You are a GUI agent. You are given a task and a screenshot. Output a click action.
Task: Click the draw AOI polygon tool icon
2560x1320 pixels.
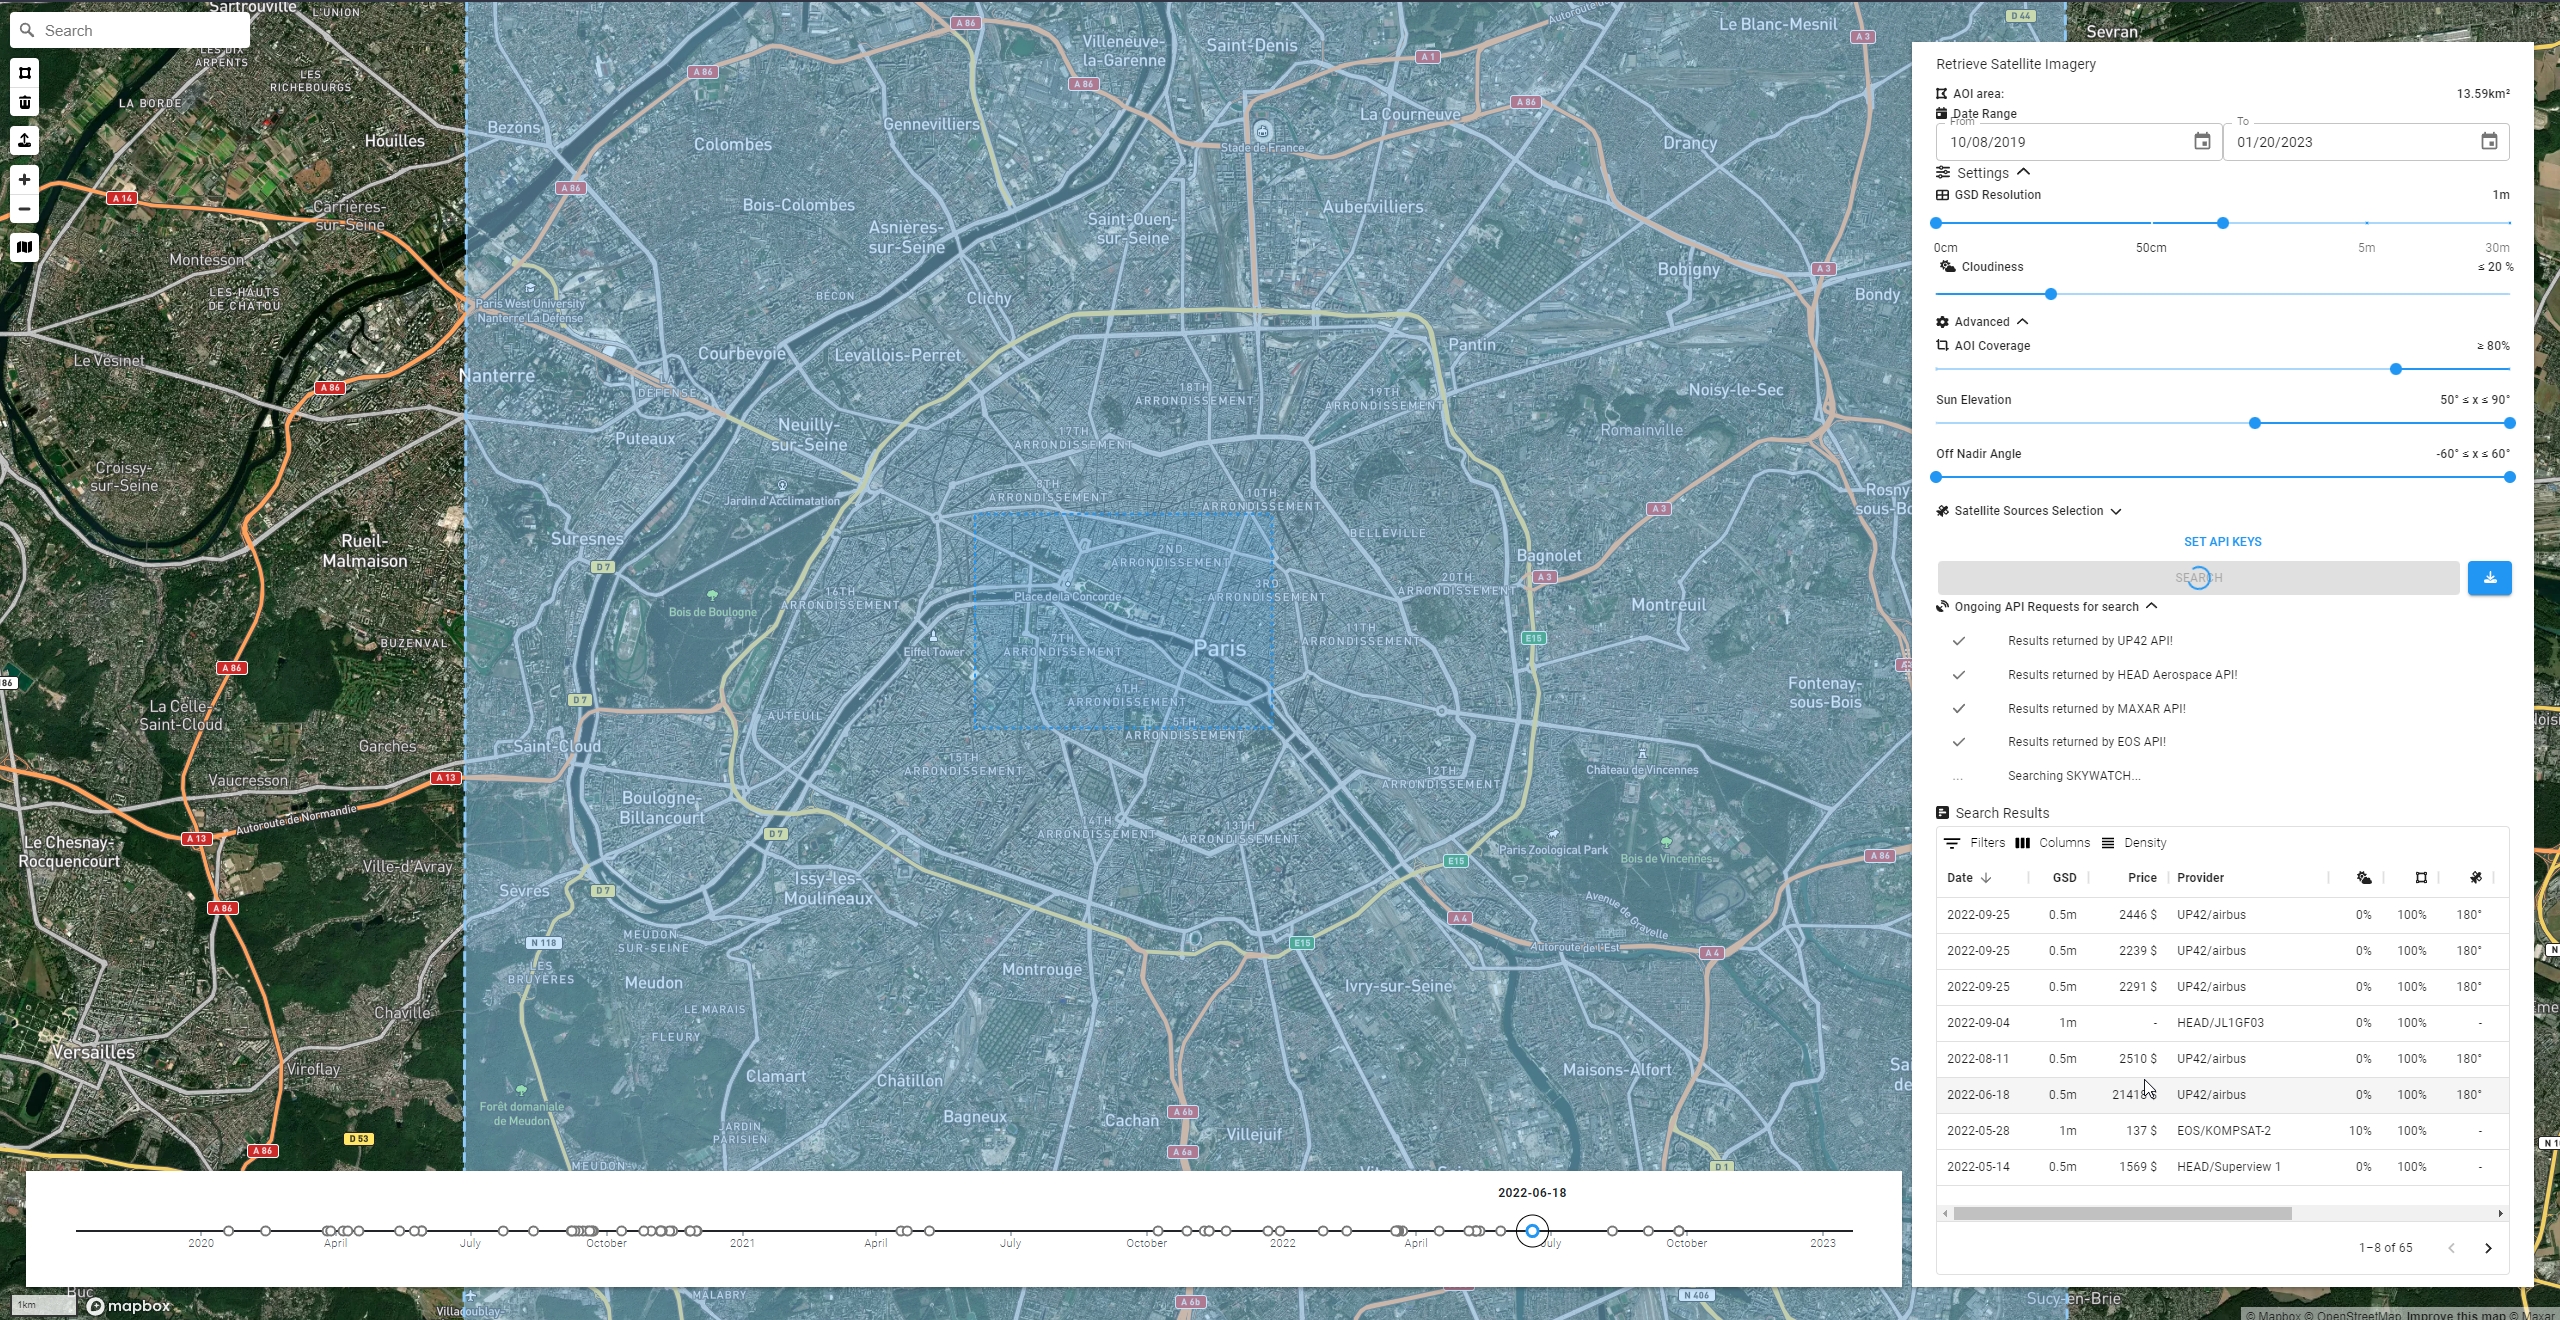[x=25, y=73]
